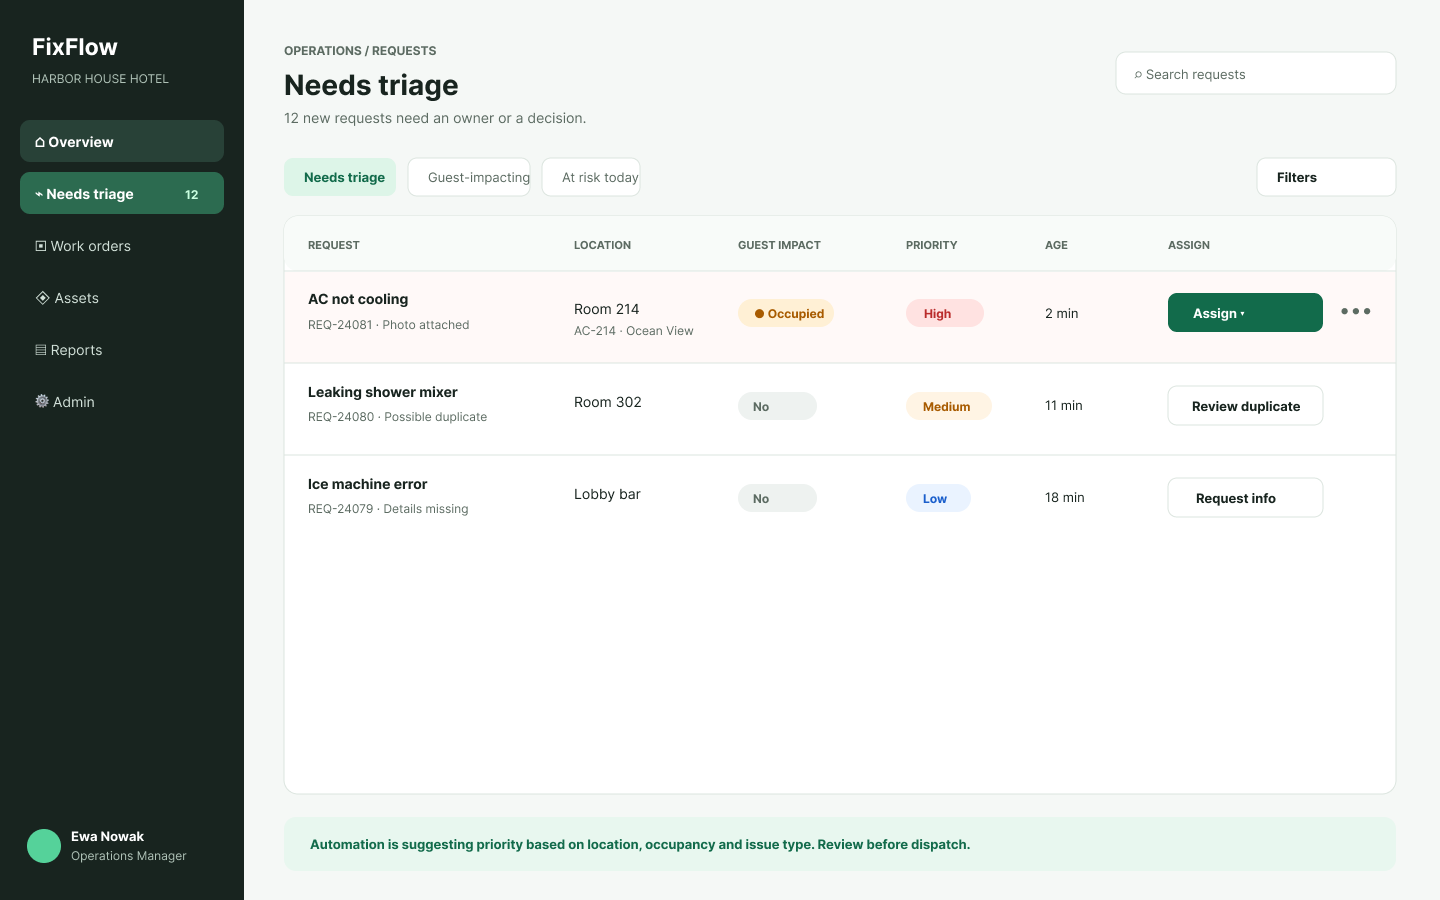Click the Reports list icon
Image resolution: width=1440 pixels, height=900 pixels.
41,350
